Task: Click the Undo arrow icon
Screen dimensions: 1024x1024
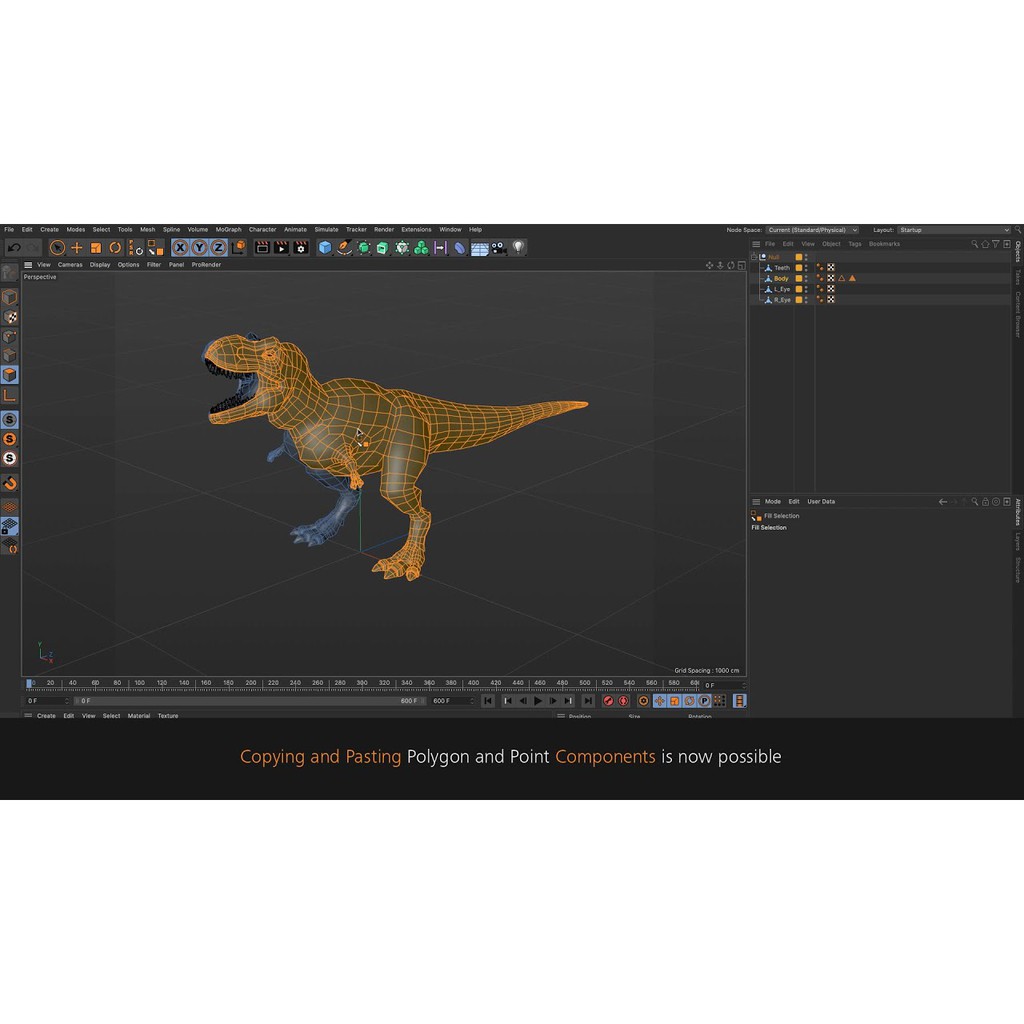Action: 14,247
